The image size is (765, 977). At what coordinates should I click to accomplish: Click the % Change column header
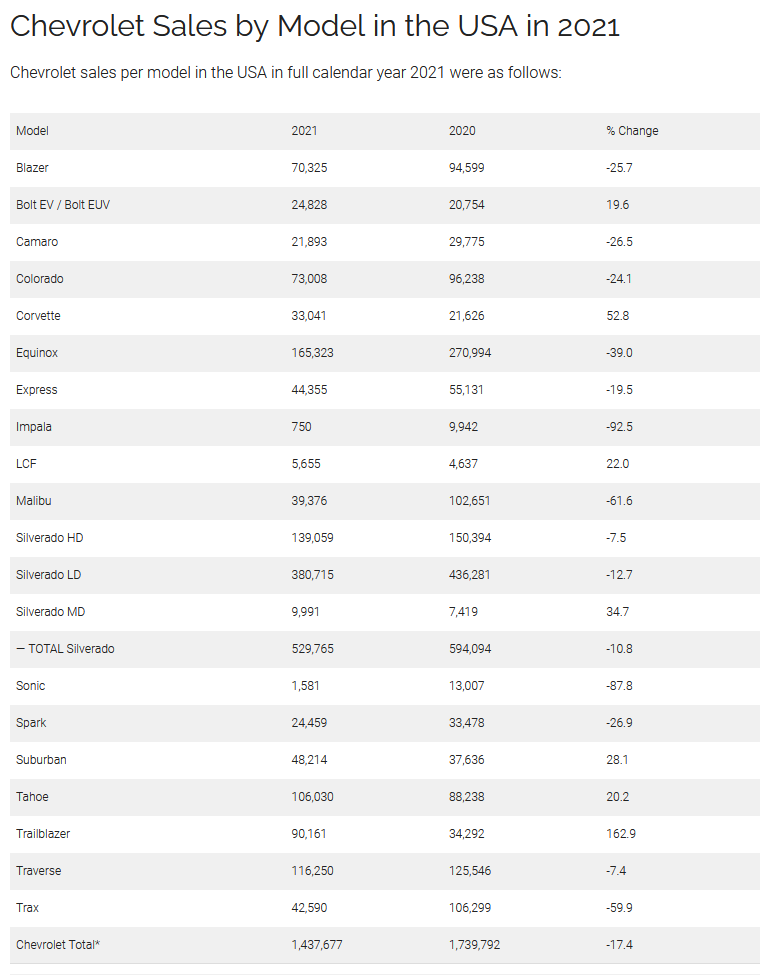tap(632, 131)
